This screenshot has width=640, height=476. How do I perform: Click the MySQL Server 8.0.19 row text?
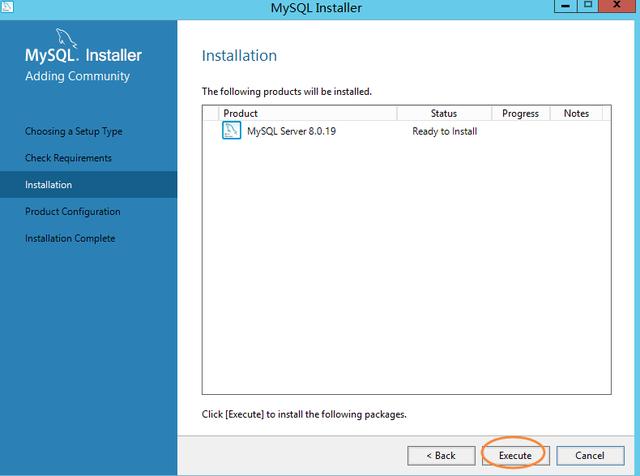coord(291,131)
